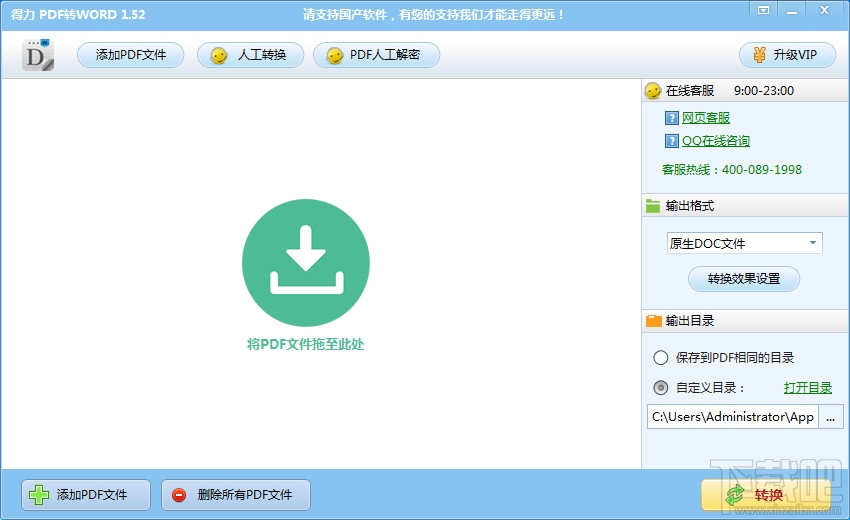Open 升级VIP upgrade button
850x520 pixels.
click(x=787, y=55)
